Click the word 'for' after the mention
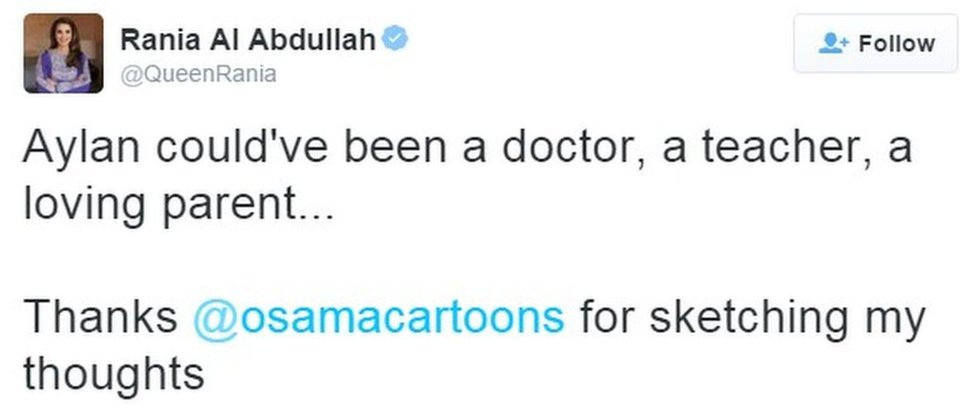 609,317
